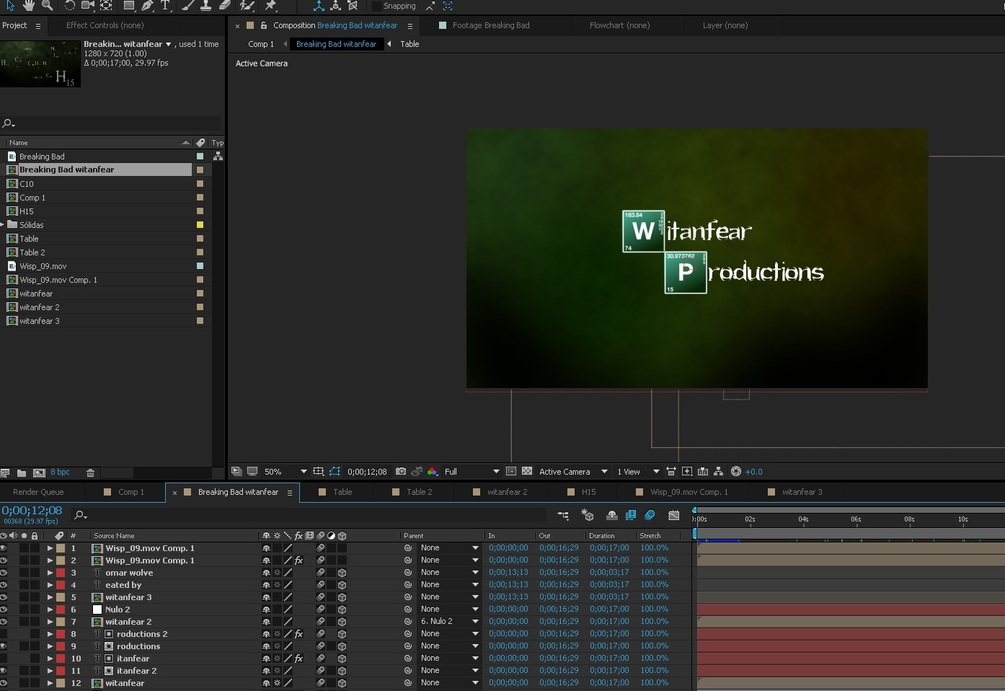Click the Project panel search field
This screenshot has width=1005, height=691.
pos(112,123)
